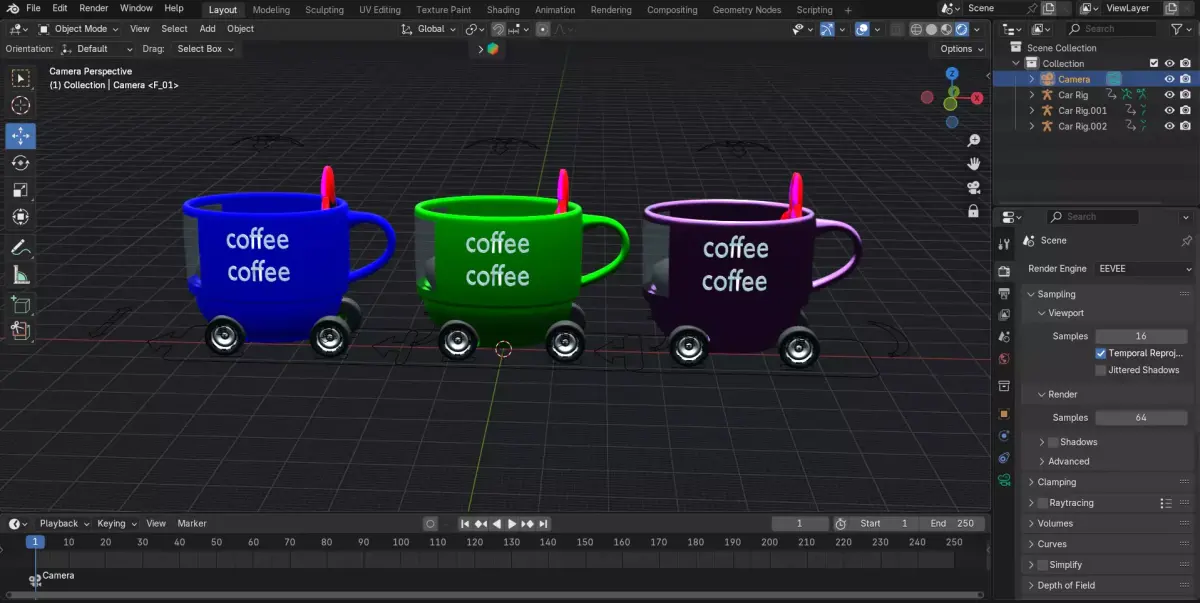The width and height of the screenshot is (1200, 603).
Task: Enable Jittered Shadows checkbox
Action: 1101,370
